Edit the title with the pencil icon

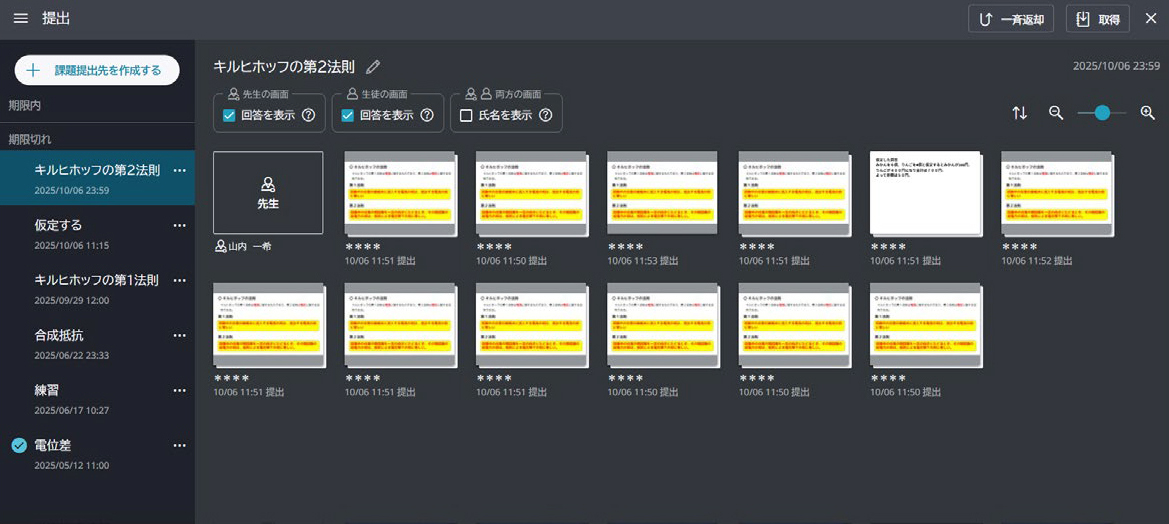tap(373, 66)
